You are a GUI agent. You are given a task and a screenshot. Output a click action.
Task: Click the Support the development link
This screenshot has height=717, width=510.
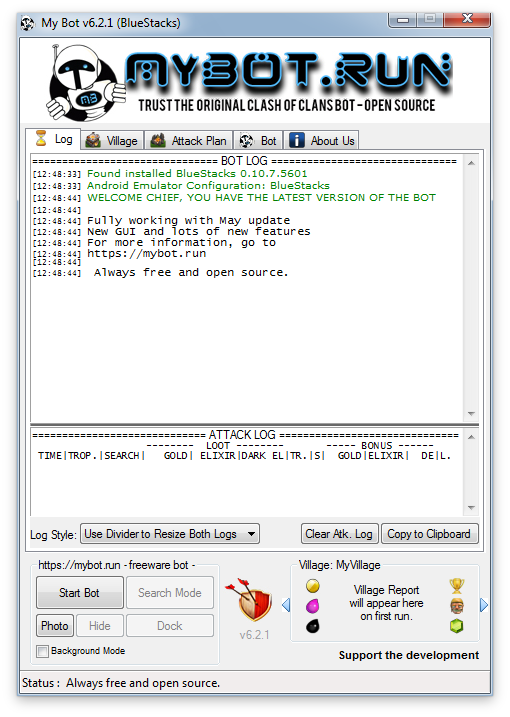[408, 655]
